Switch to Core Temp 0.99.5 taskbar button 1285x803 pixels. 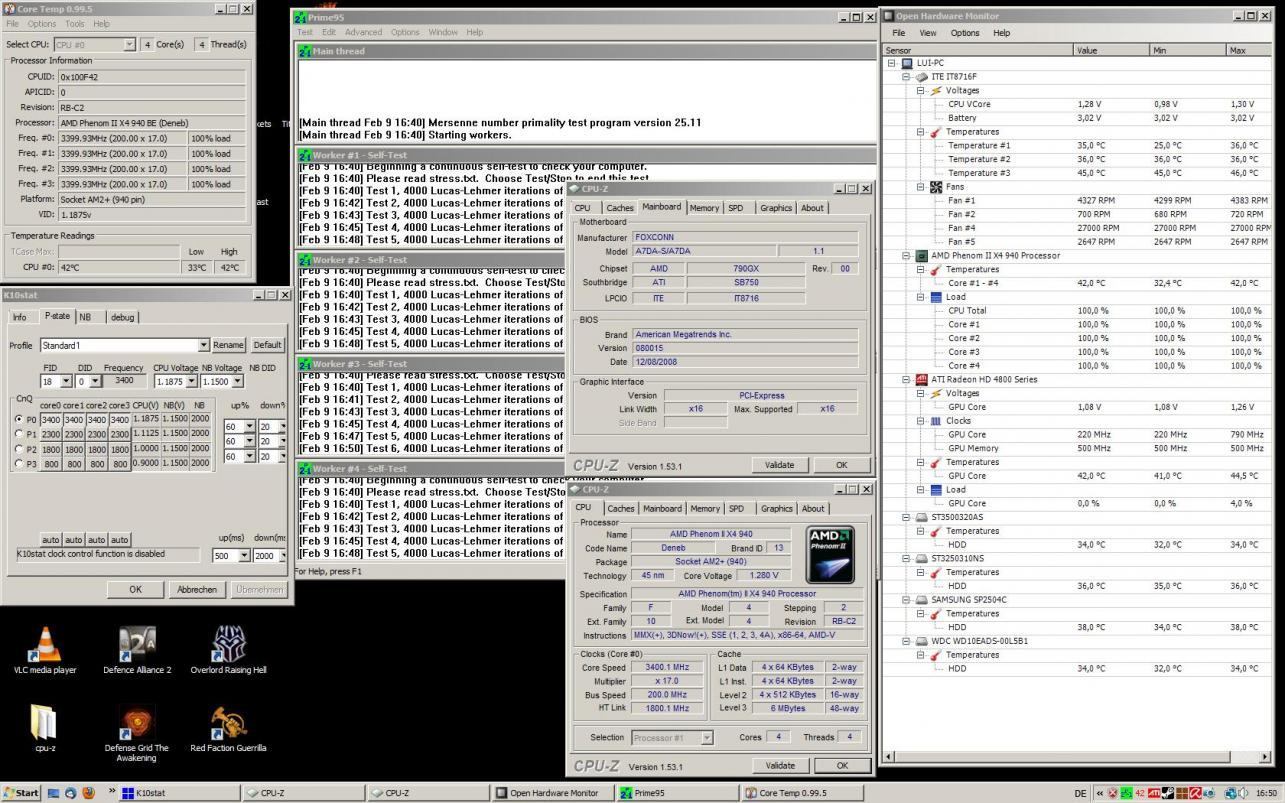point(801,793)
